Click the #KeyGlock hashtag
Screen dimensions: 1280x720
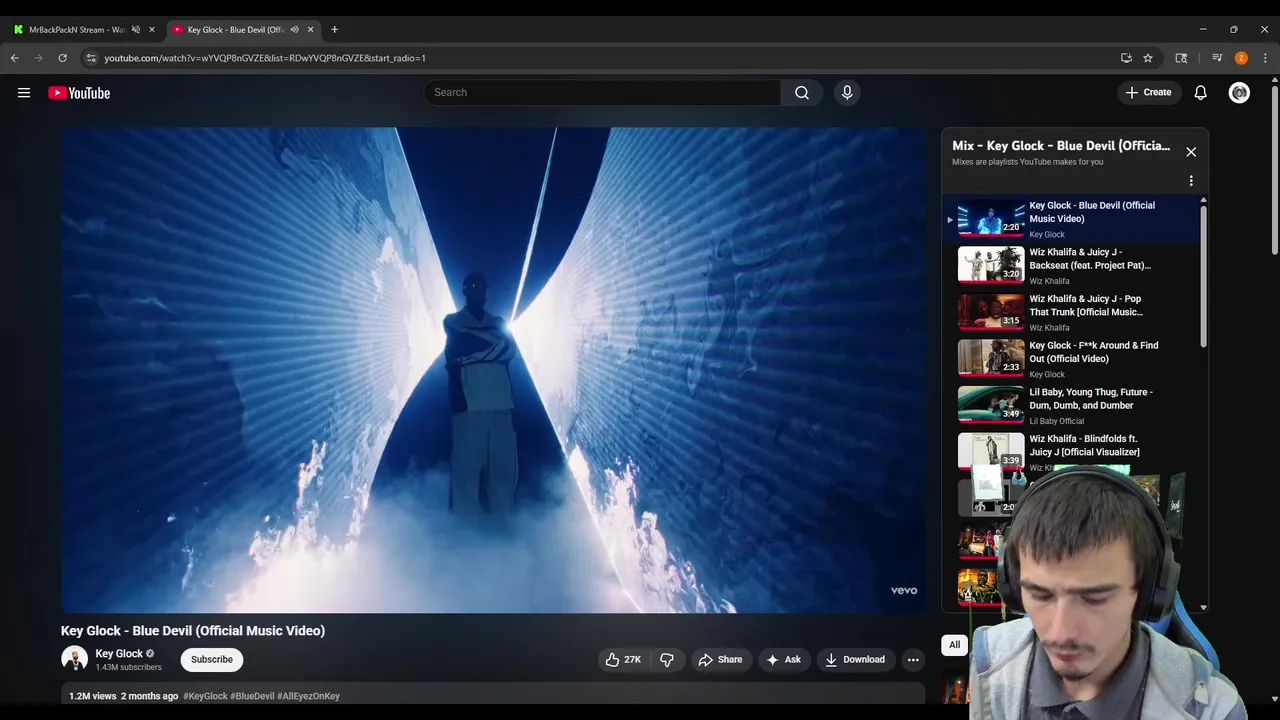[x=205, y=696]
